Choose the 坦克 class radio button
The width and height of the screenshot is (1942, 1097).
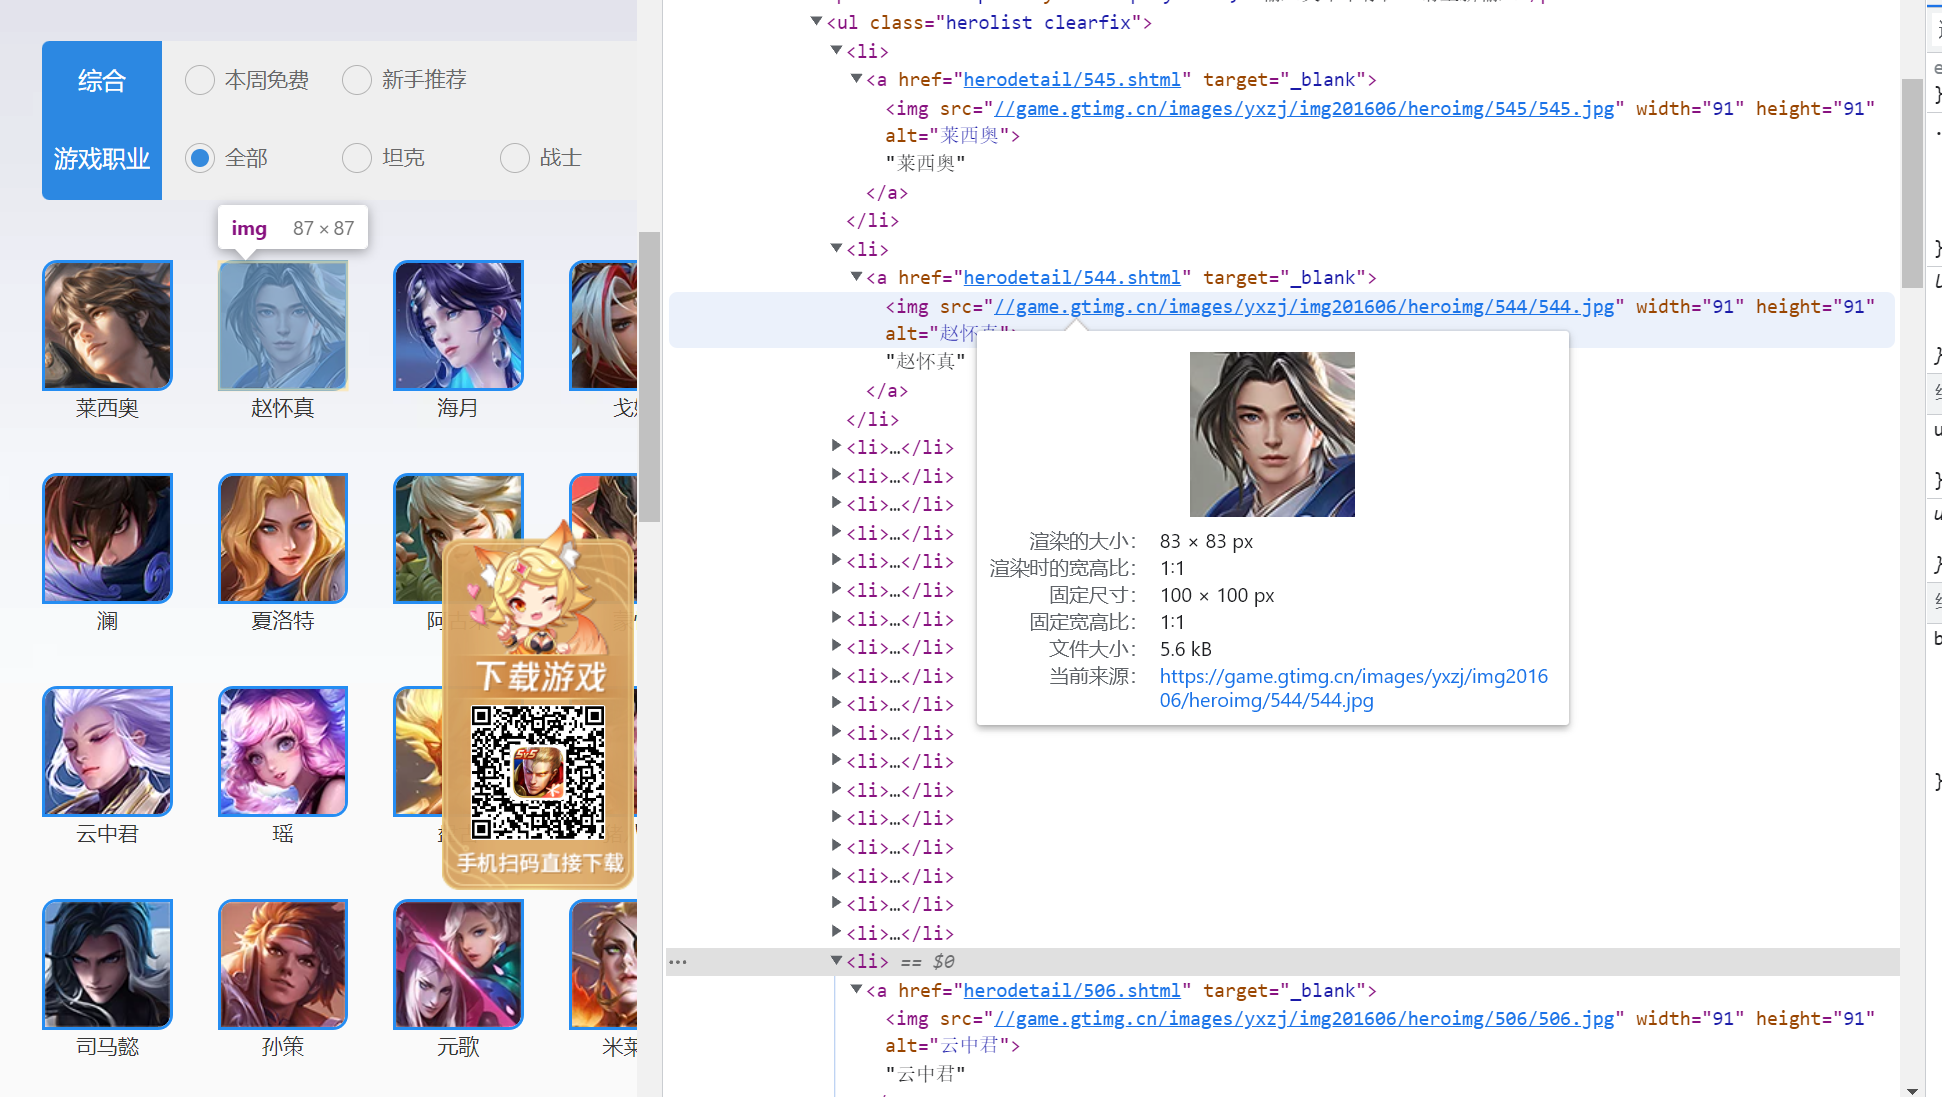click(x=357, y=158)
